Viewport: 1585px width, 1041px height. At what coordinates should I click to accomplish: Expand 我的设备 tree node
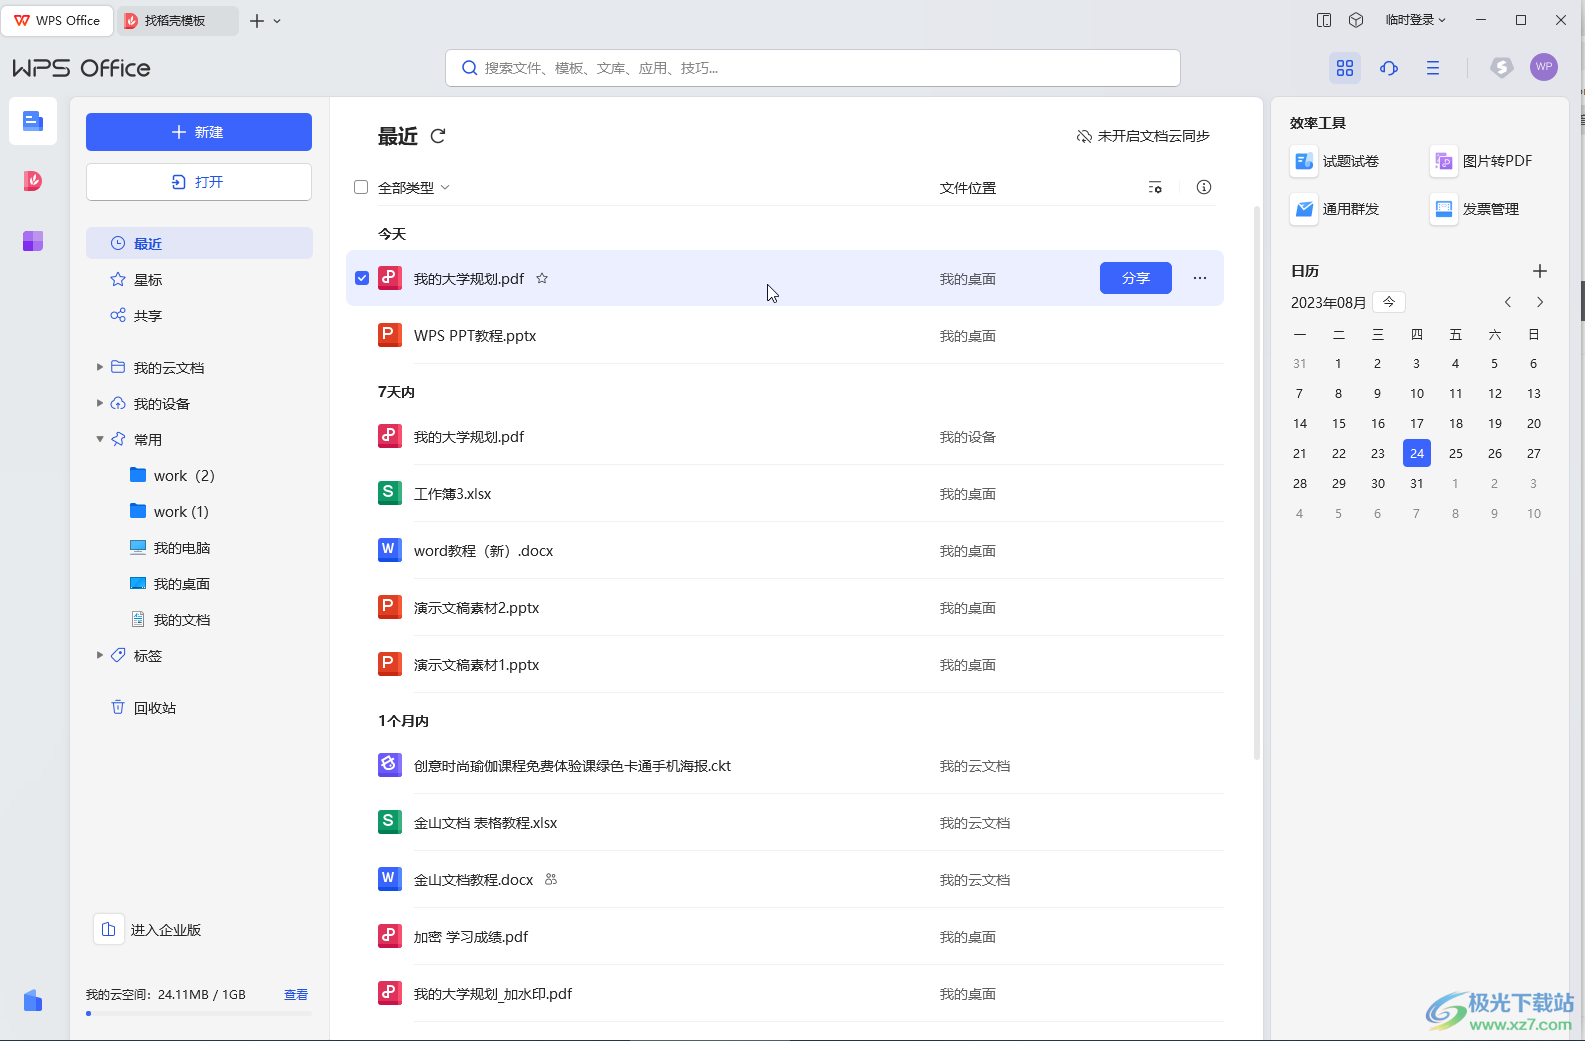click(99, 403)
